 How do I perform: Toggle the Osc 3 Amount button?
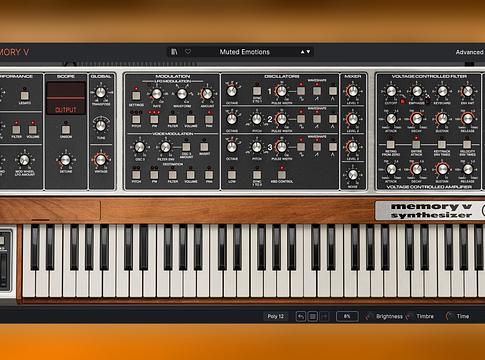point(186,147)
